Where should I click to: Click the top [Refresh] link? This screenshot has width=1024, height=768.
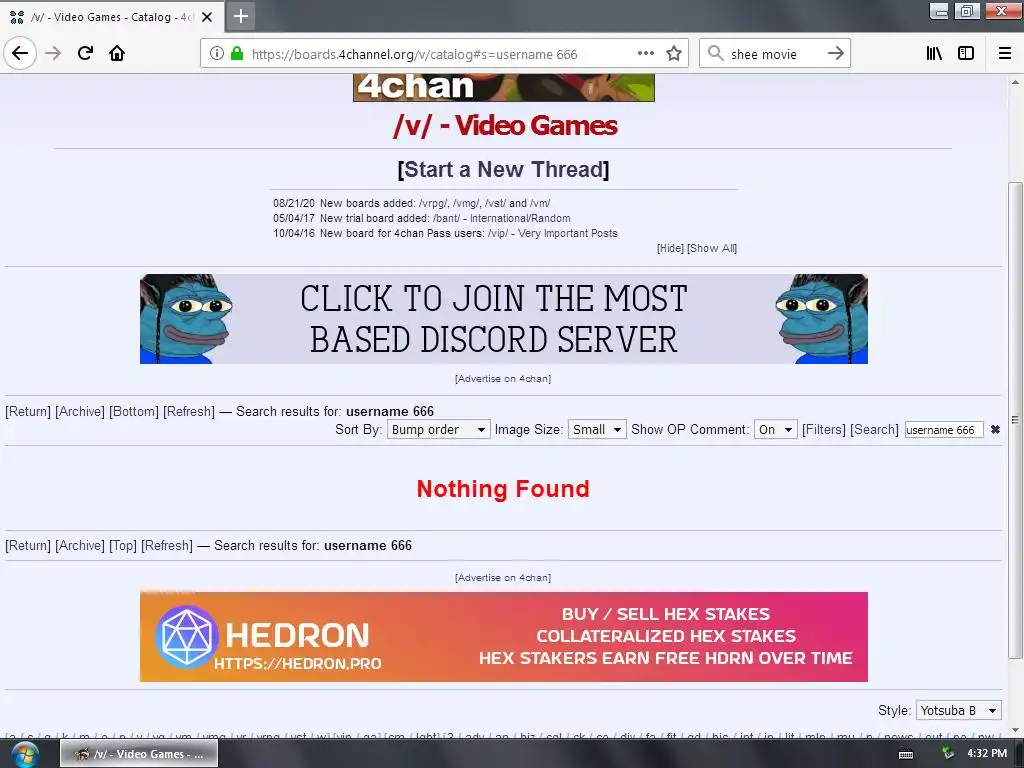(189, 411)
